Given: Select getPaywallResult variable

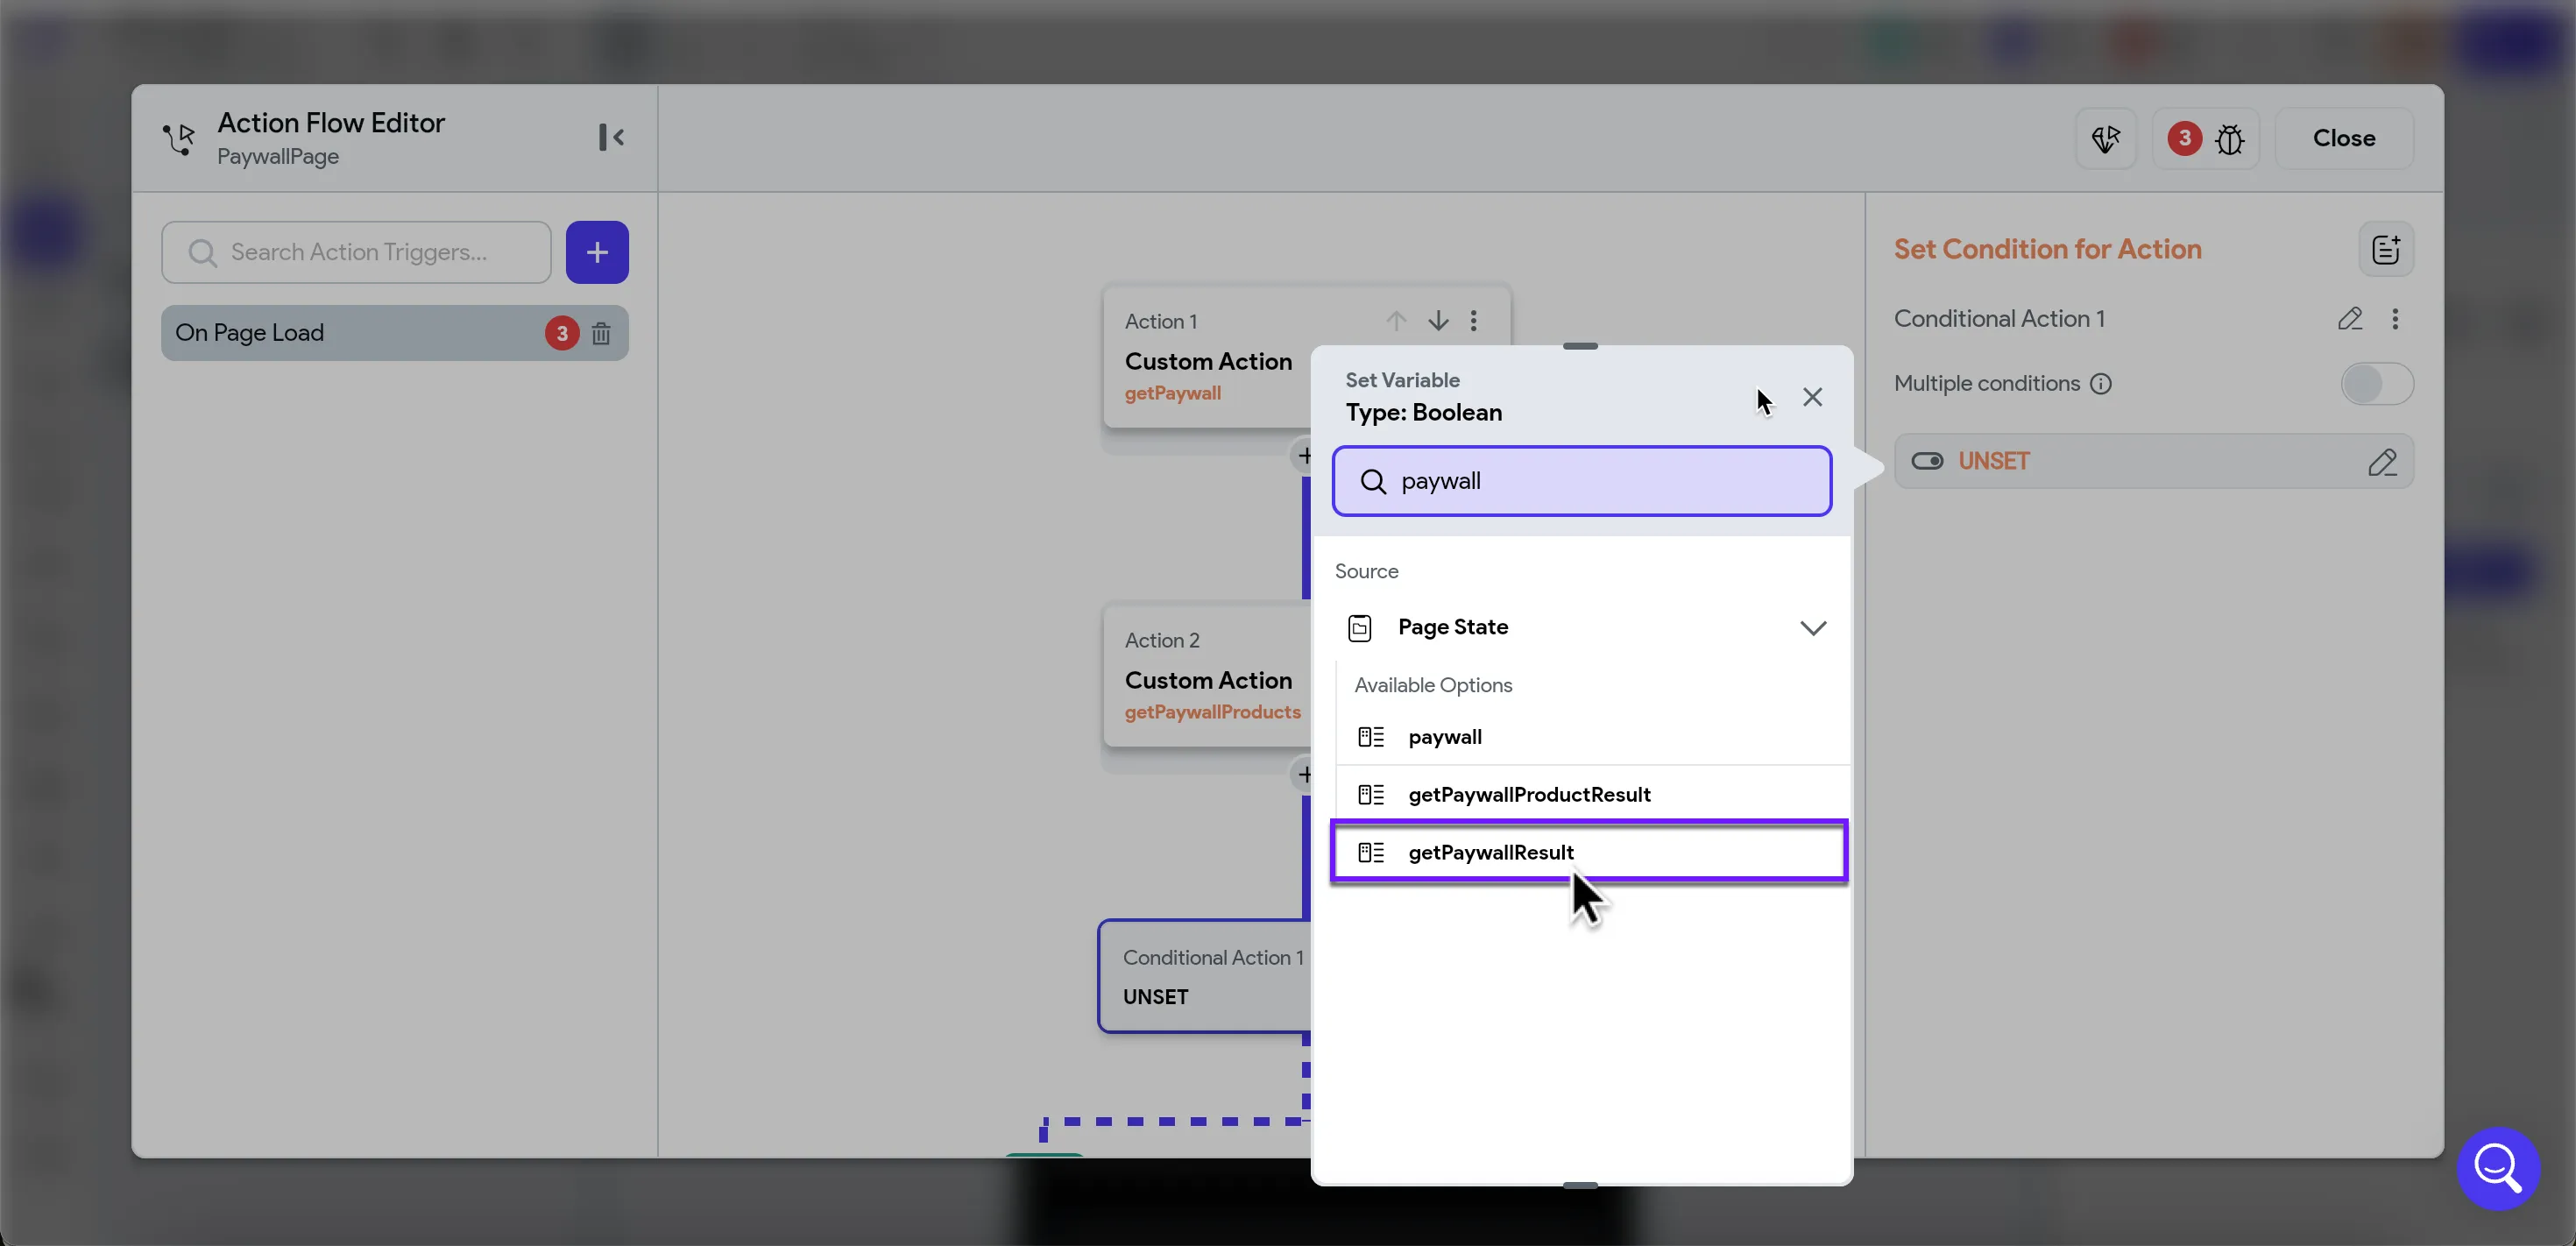Looking at the screenshot, I should click(x=1490, y=852).
